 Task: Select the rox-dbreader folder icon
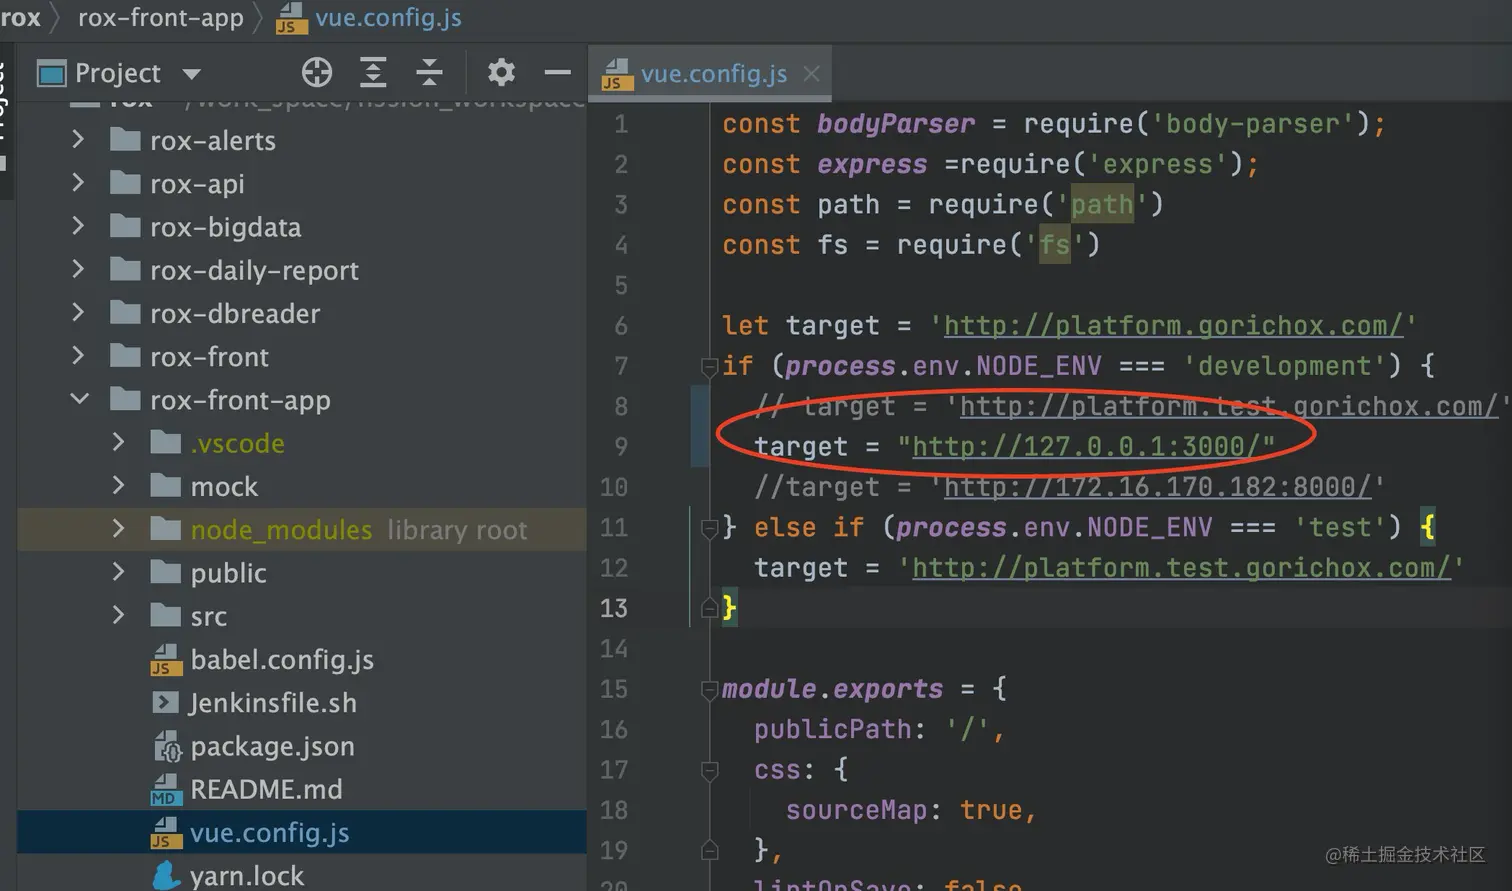click(125, 312)
